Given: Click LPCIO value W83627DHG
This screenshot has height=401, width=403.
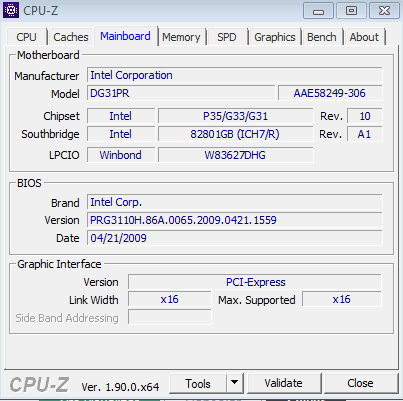Looking at the screenshot, I should point(235,155).
